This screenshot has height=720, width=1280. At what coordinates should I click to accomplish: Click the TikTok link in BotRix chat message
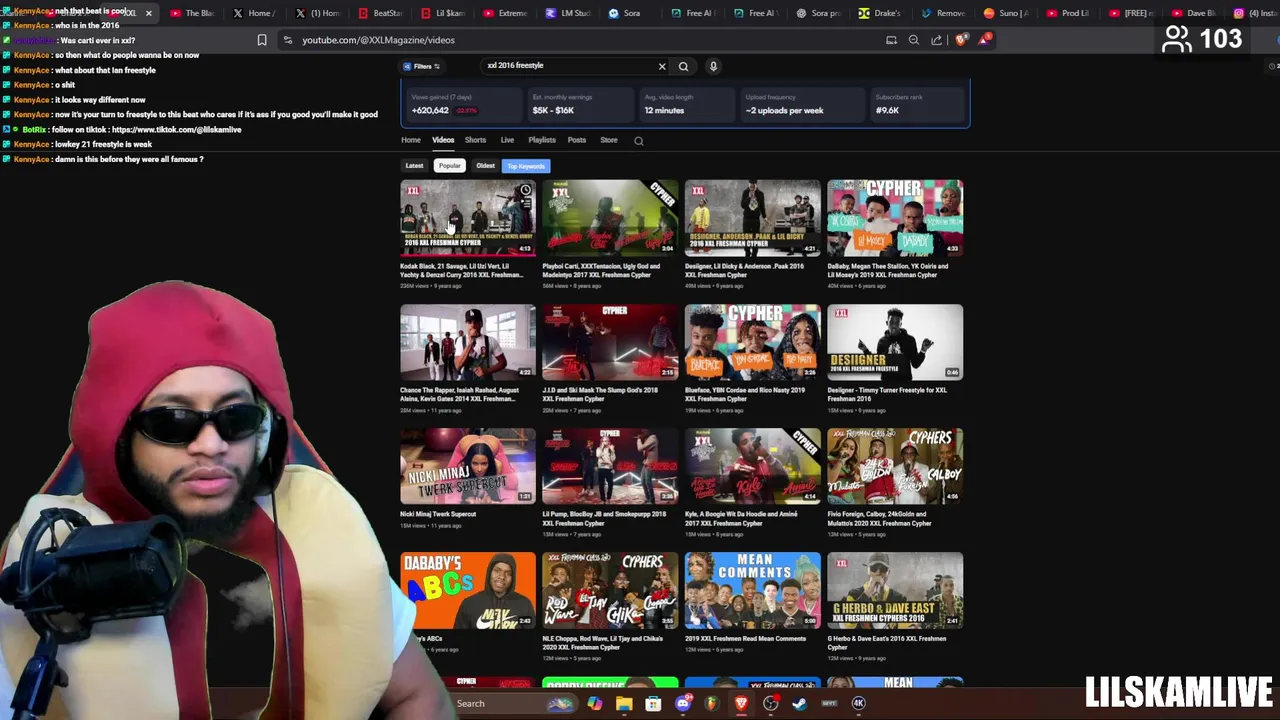[177, 129]
